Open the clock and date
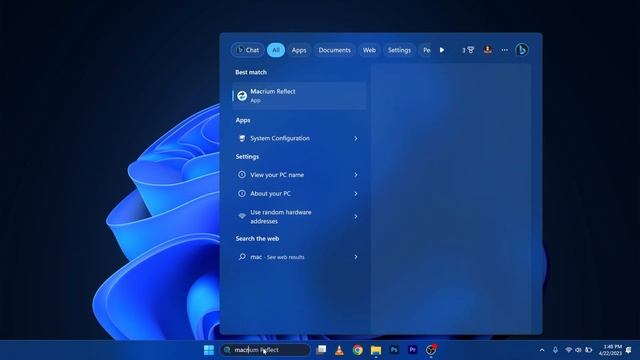This screenshot has height=360, width=640. 610,350
